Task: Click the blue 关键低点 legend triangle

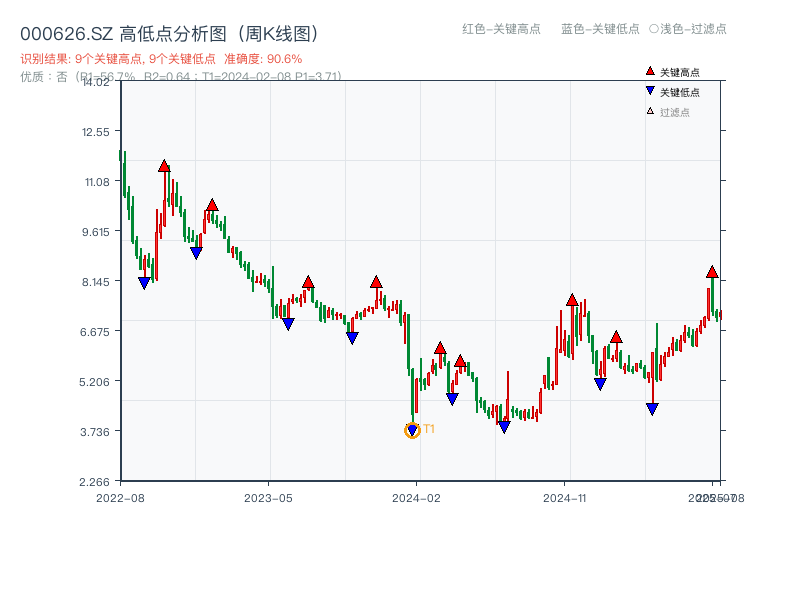Action: pos(650,91)
